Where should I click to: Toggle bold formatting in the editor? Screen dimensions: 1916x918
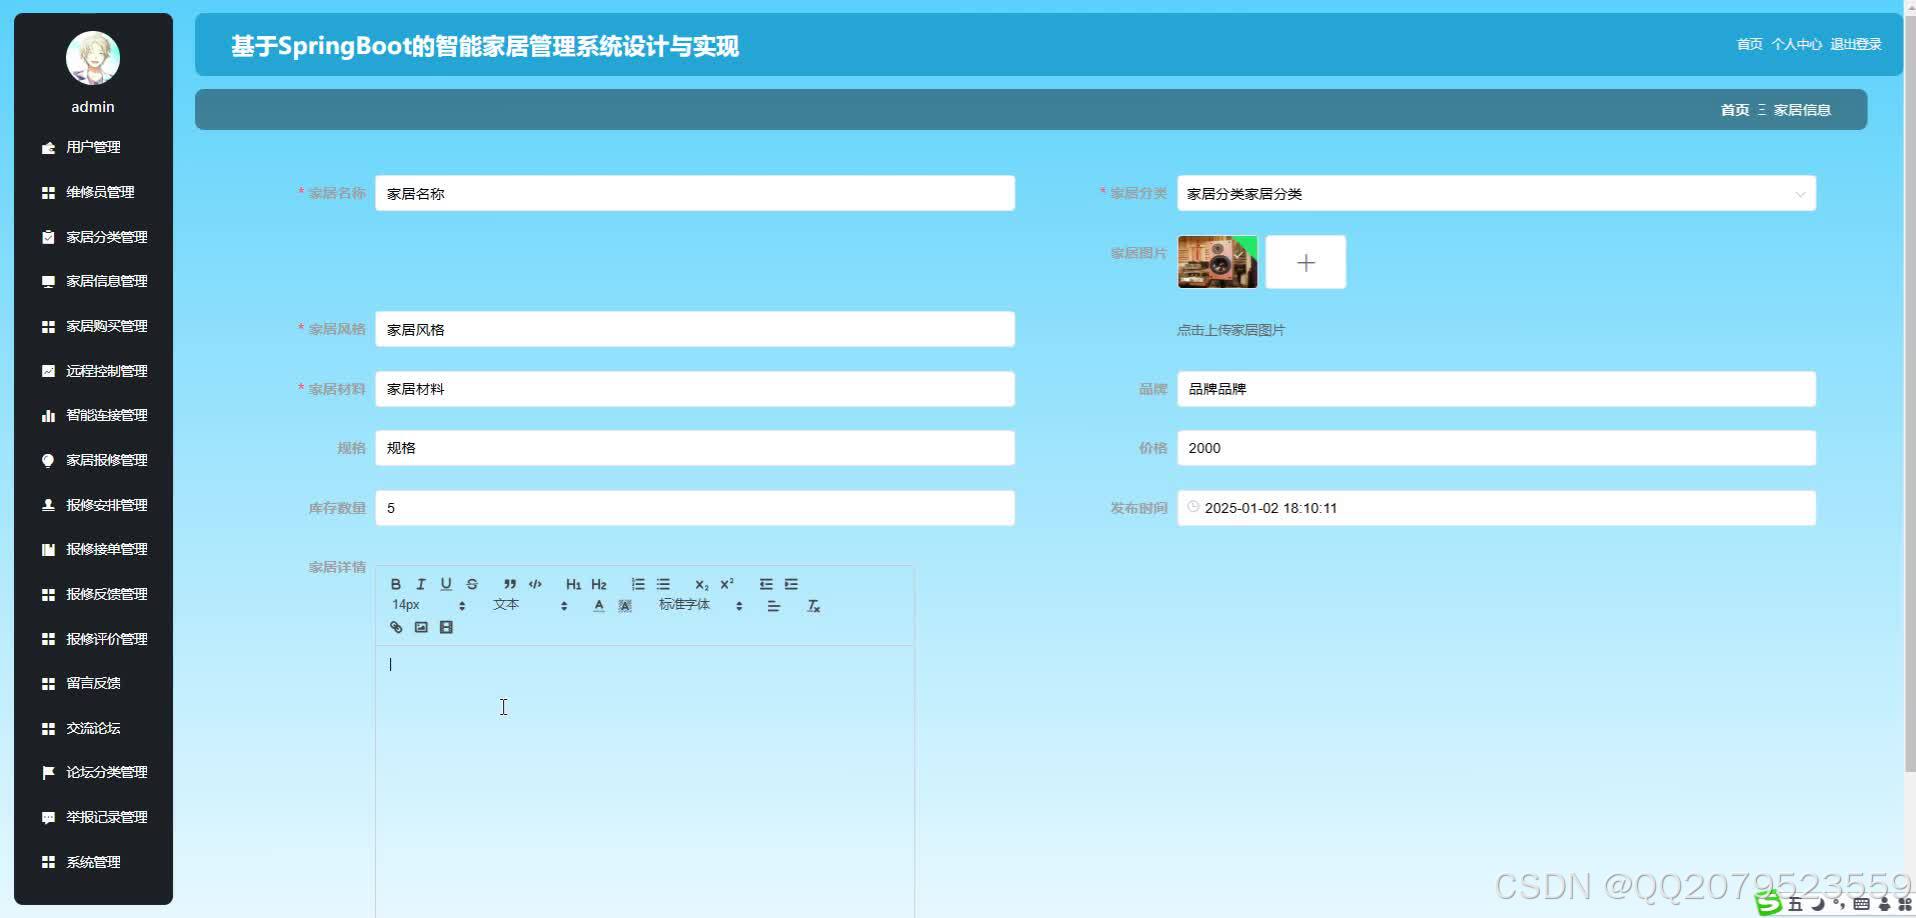pyautogui.click(x=396, y=584)
